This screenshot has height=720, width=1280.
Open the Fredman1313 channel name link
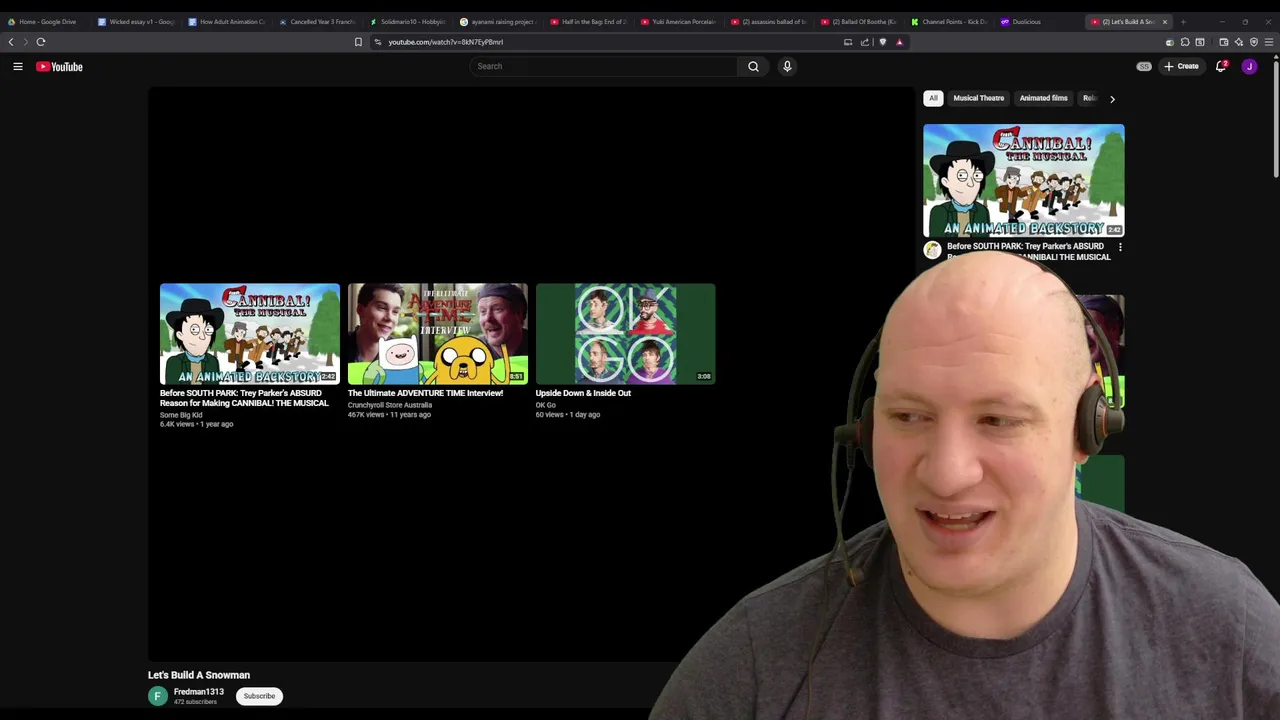(199, 692)
